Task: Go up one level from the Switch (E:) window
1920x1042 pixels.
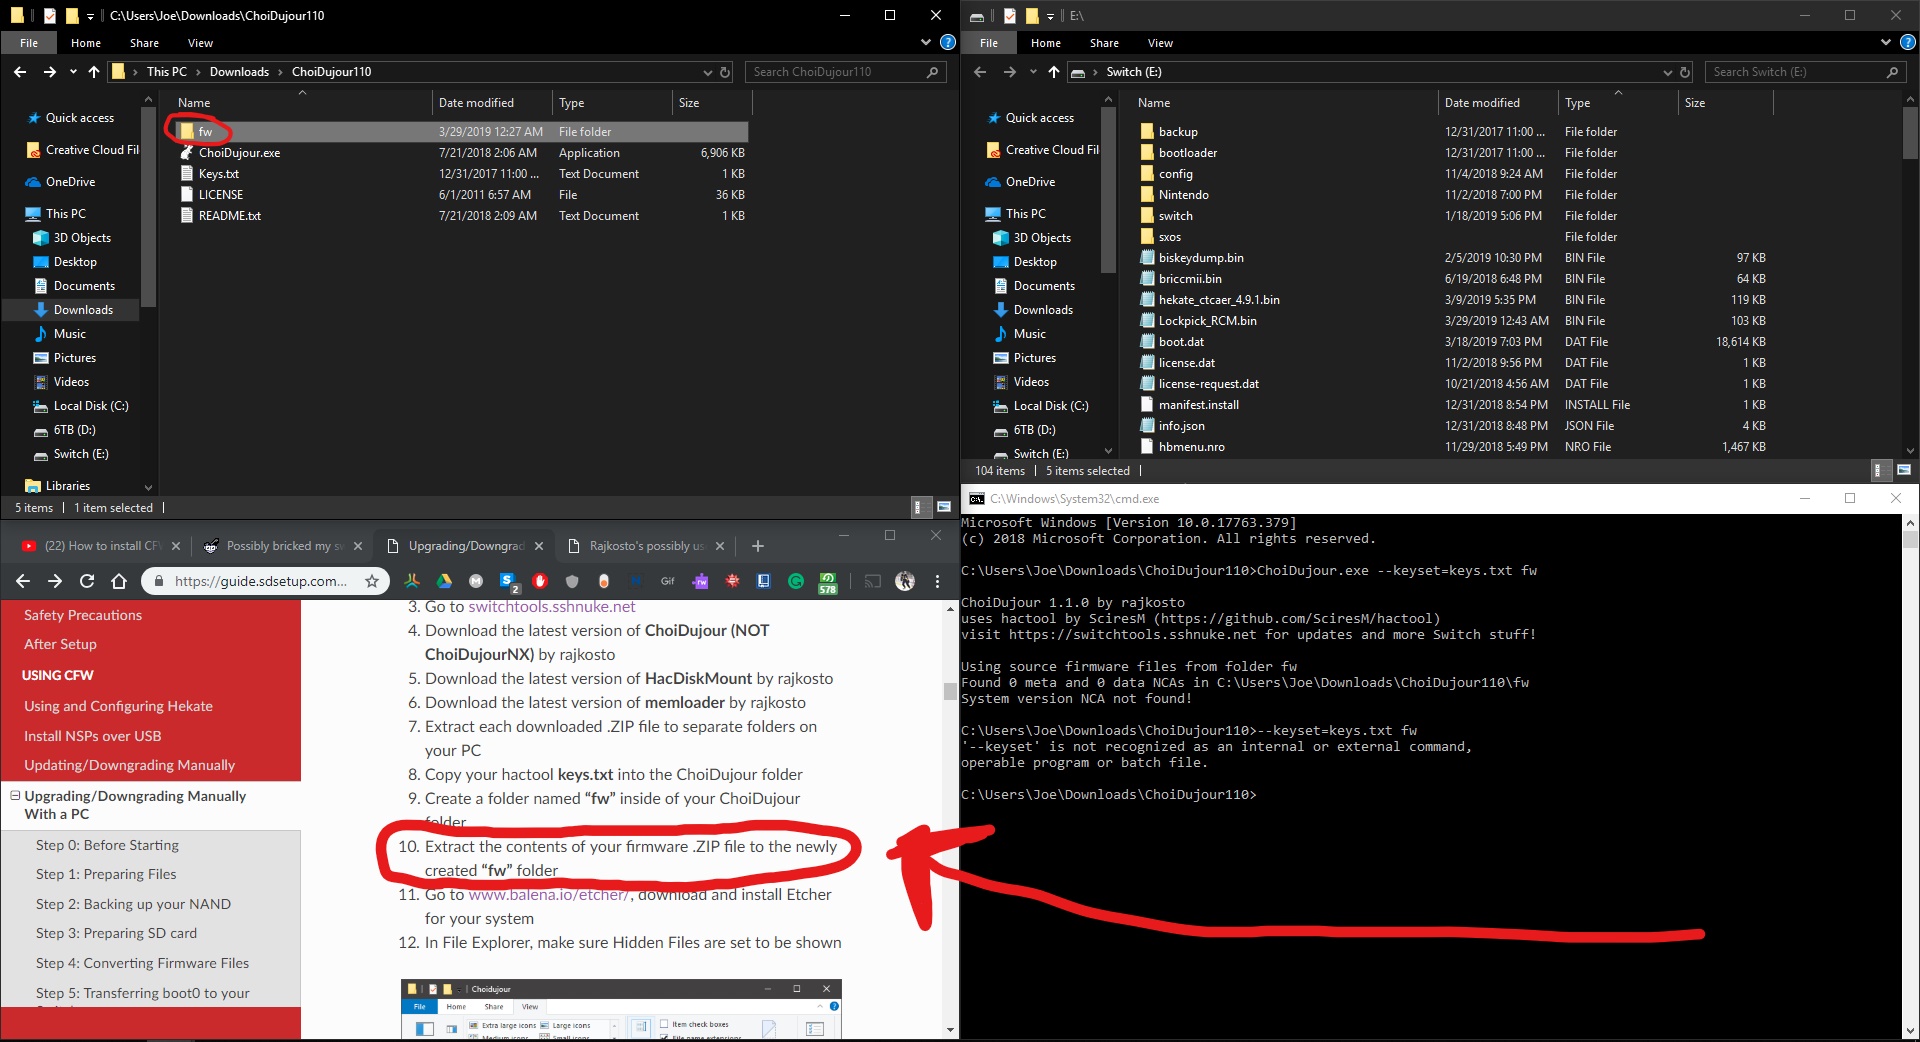Action: click(x=1054, y=72)
